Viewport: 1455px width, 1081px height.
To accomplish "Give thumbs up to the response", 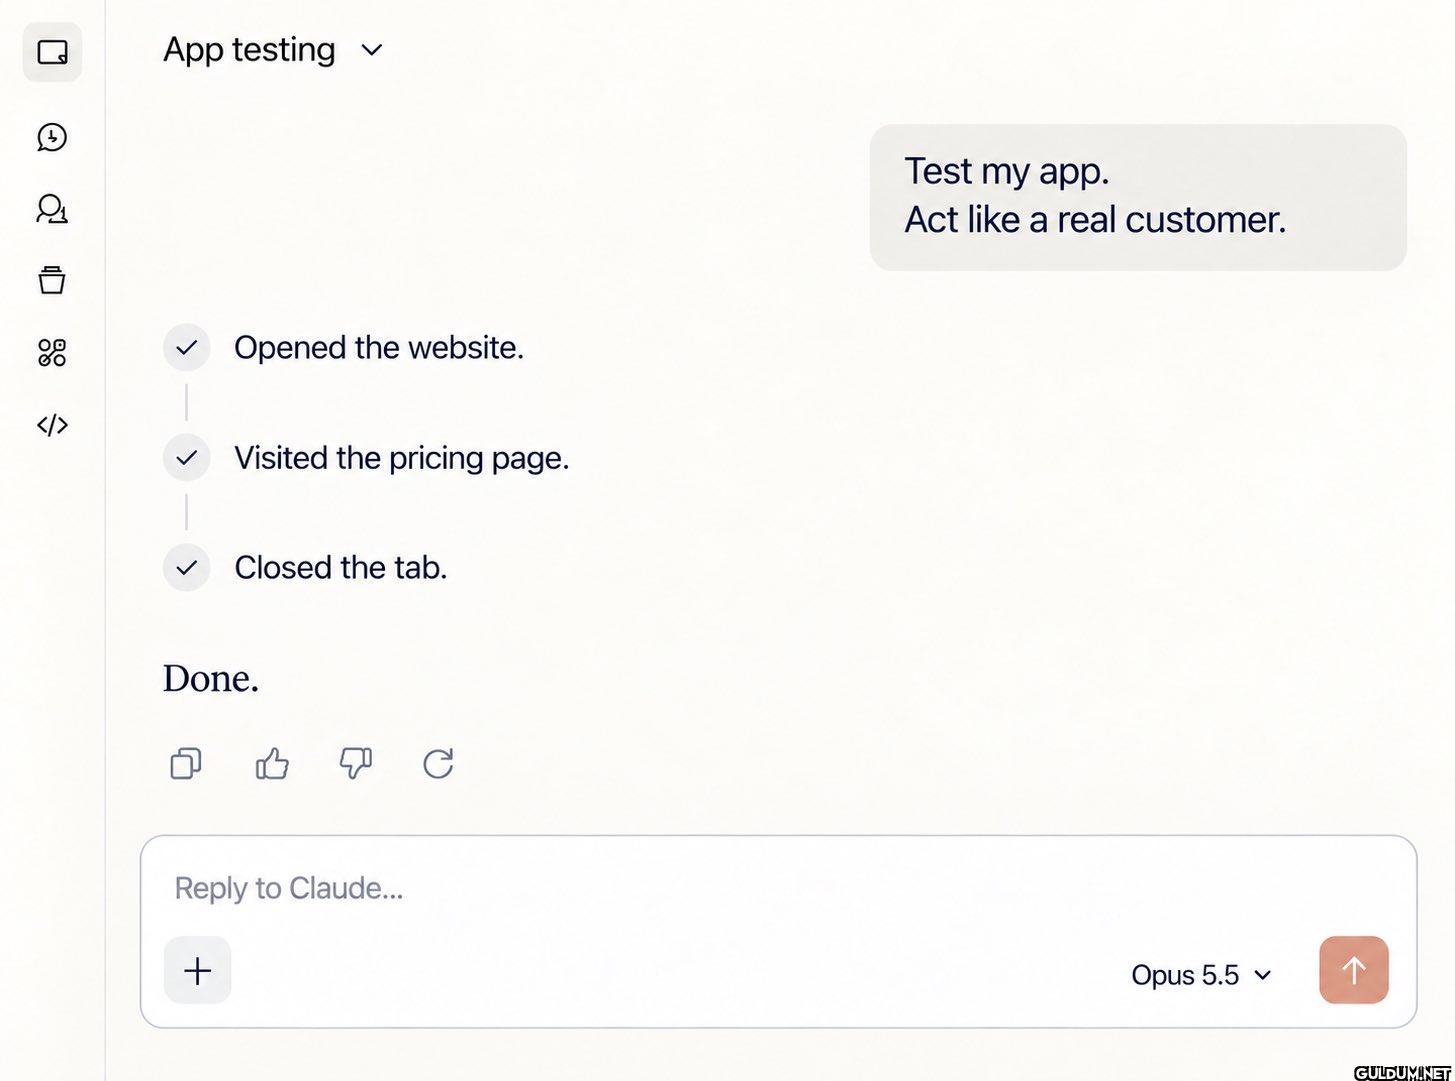I will pos(272,764).
